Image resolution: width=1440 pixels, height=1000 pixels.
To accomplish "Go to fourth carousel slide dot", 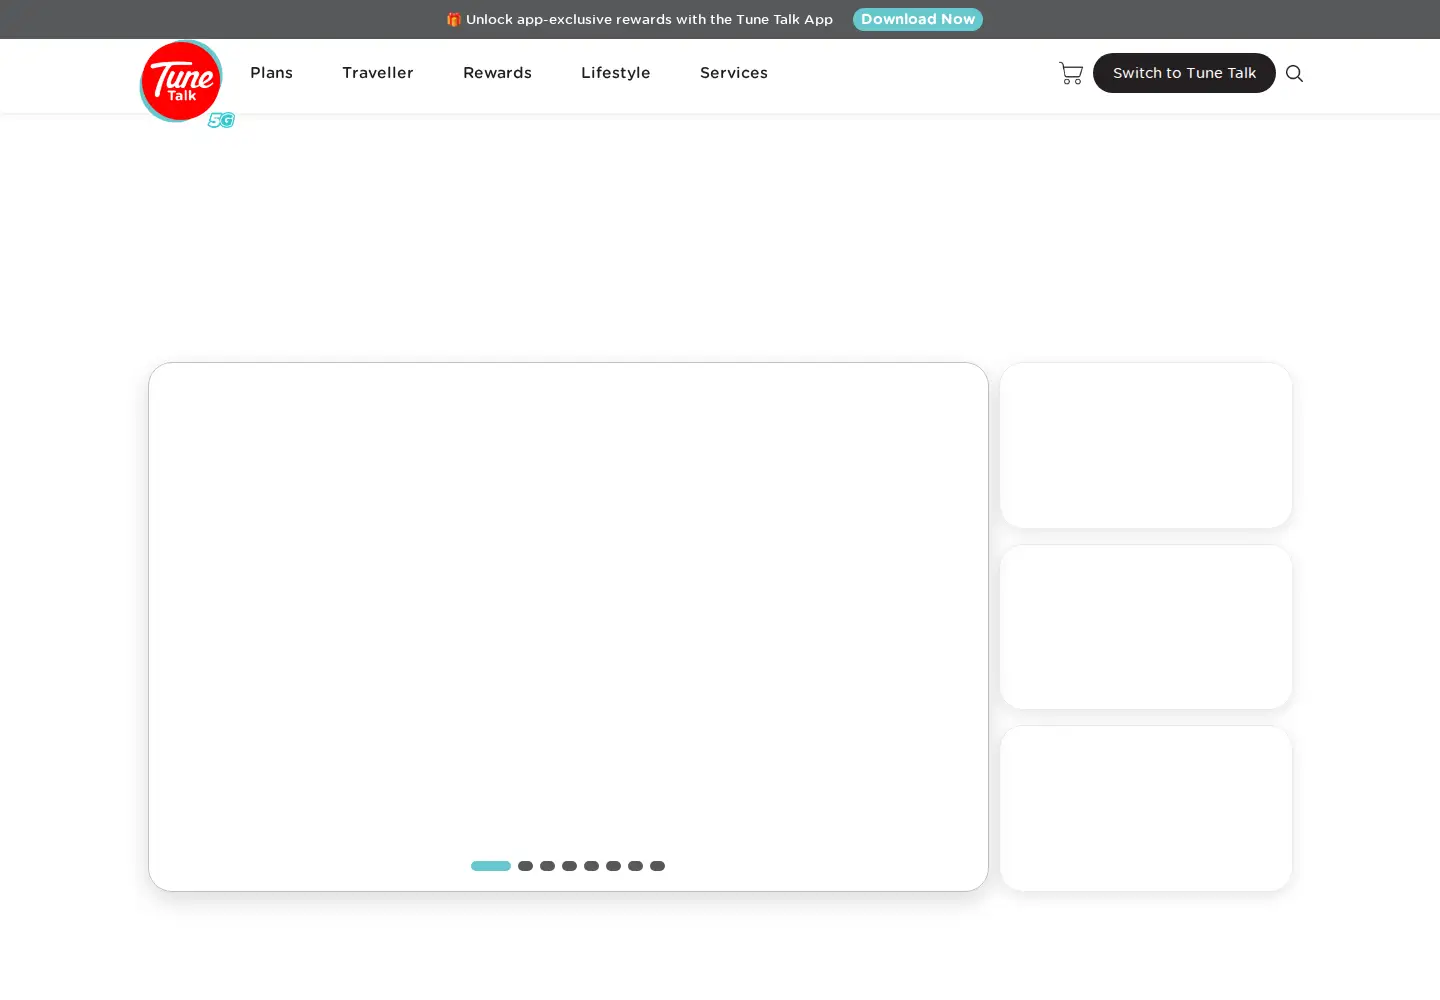I will pos(569,866).
